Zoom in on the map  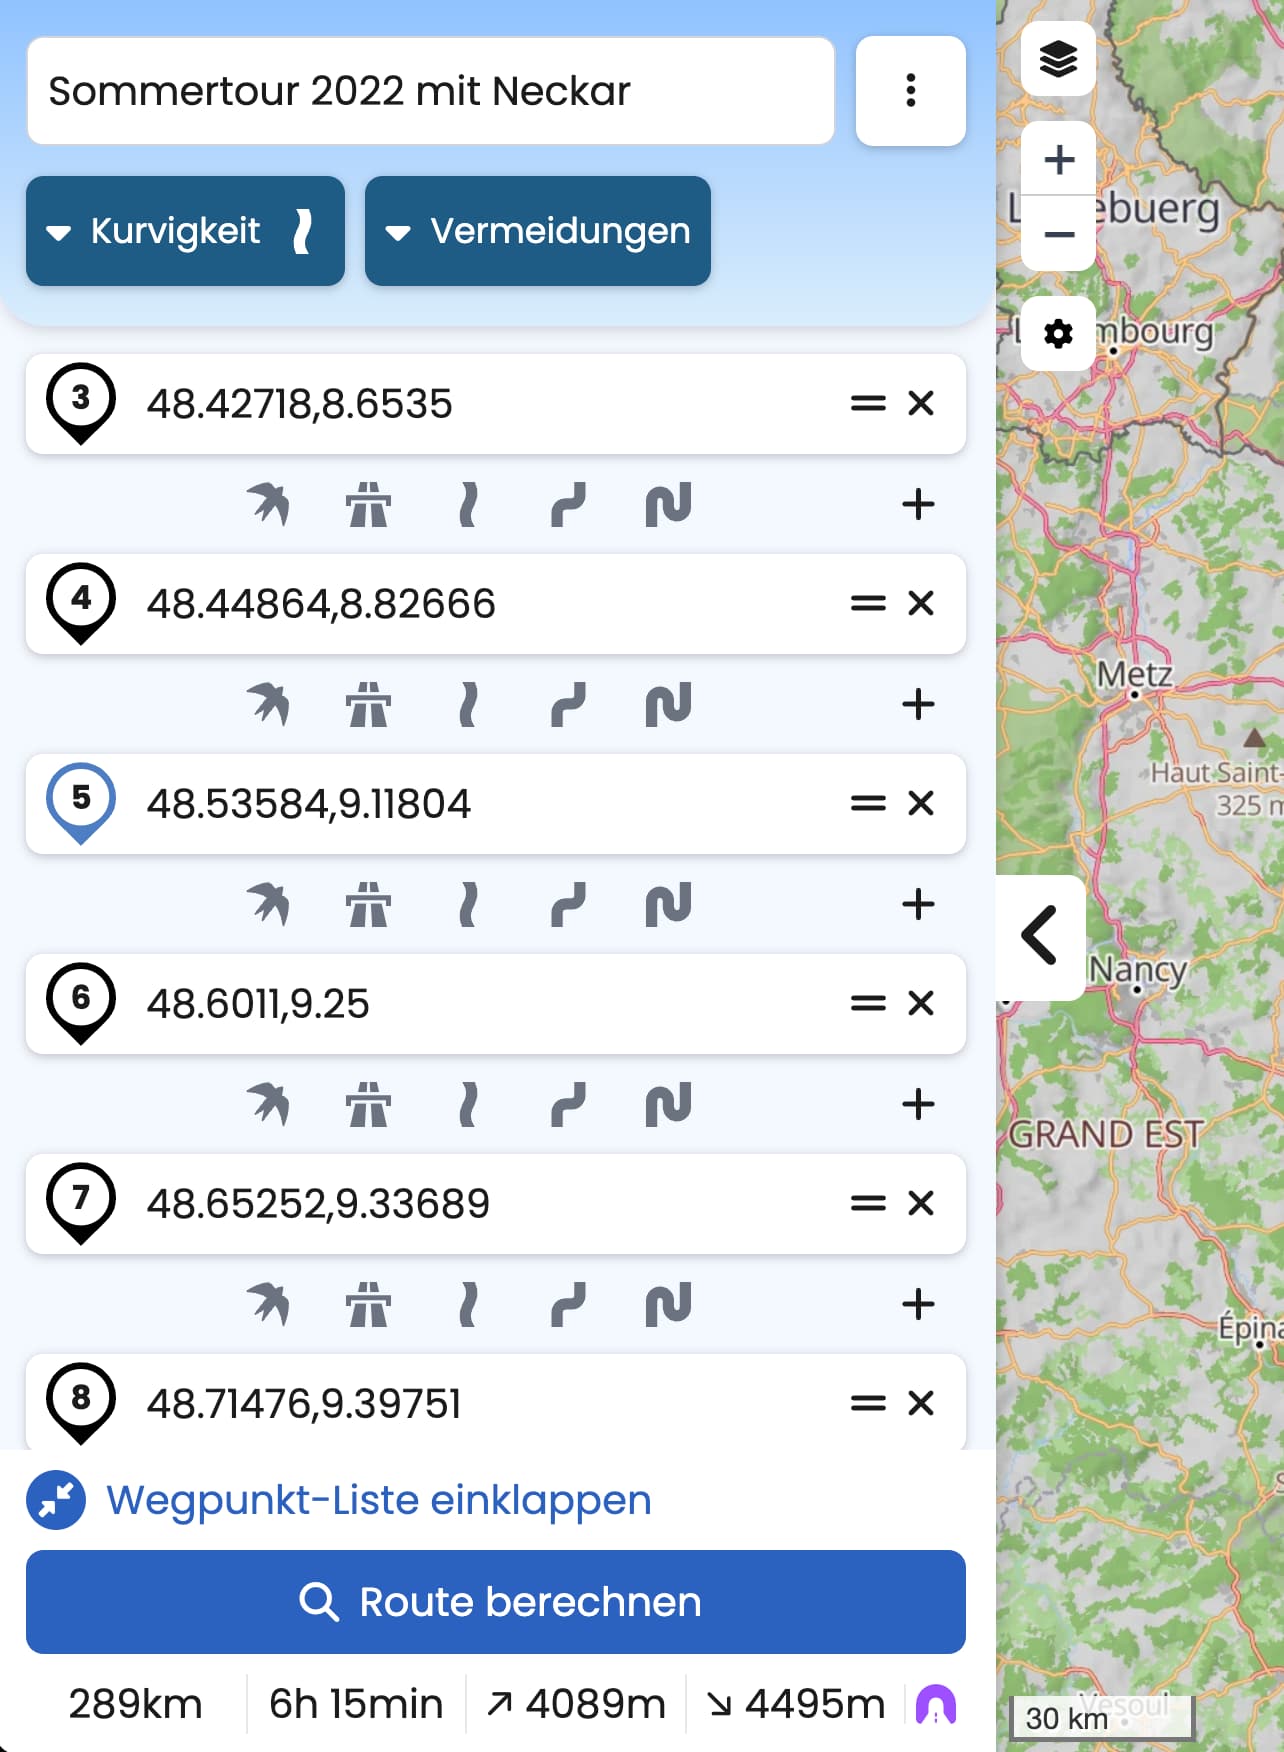(x=1058, y=159)
